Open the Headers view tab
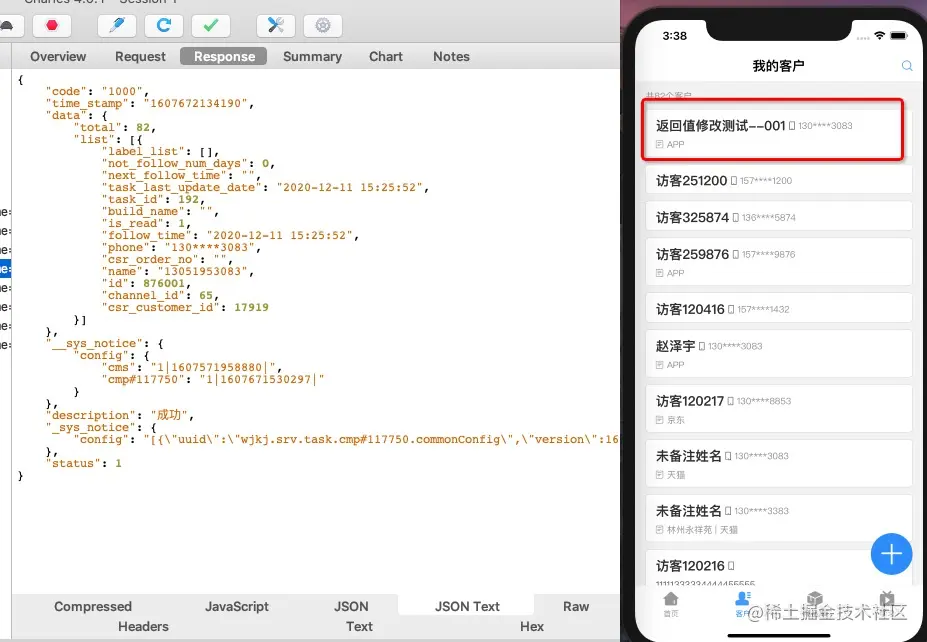 (x=143, y=627)
